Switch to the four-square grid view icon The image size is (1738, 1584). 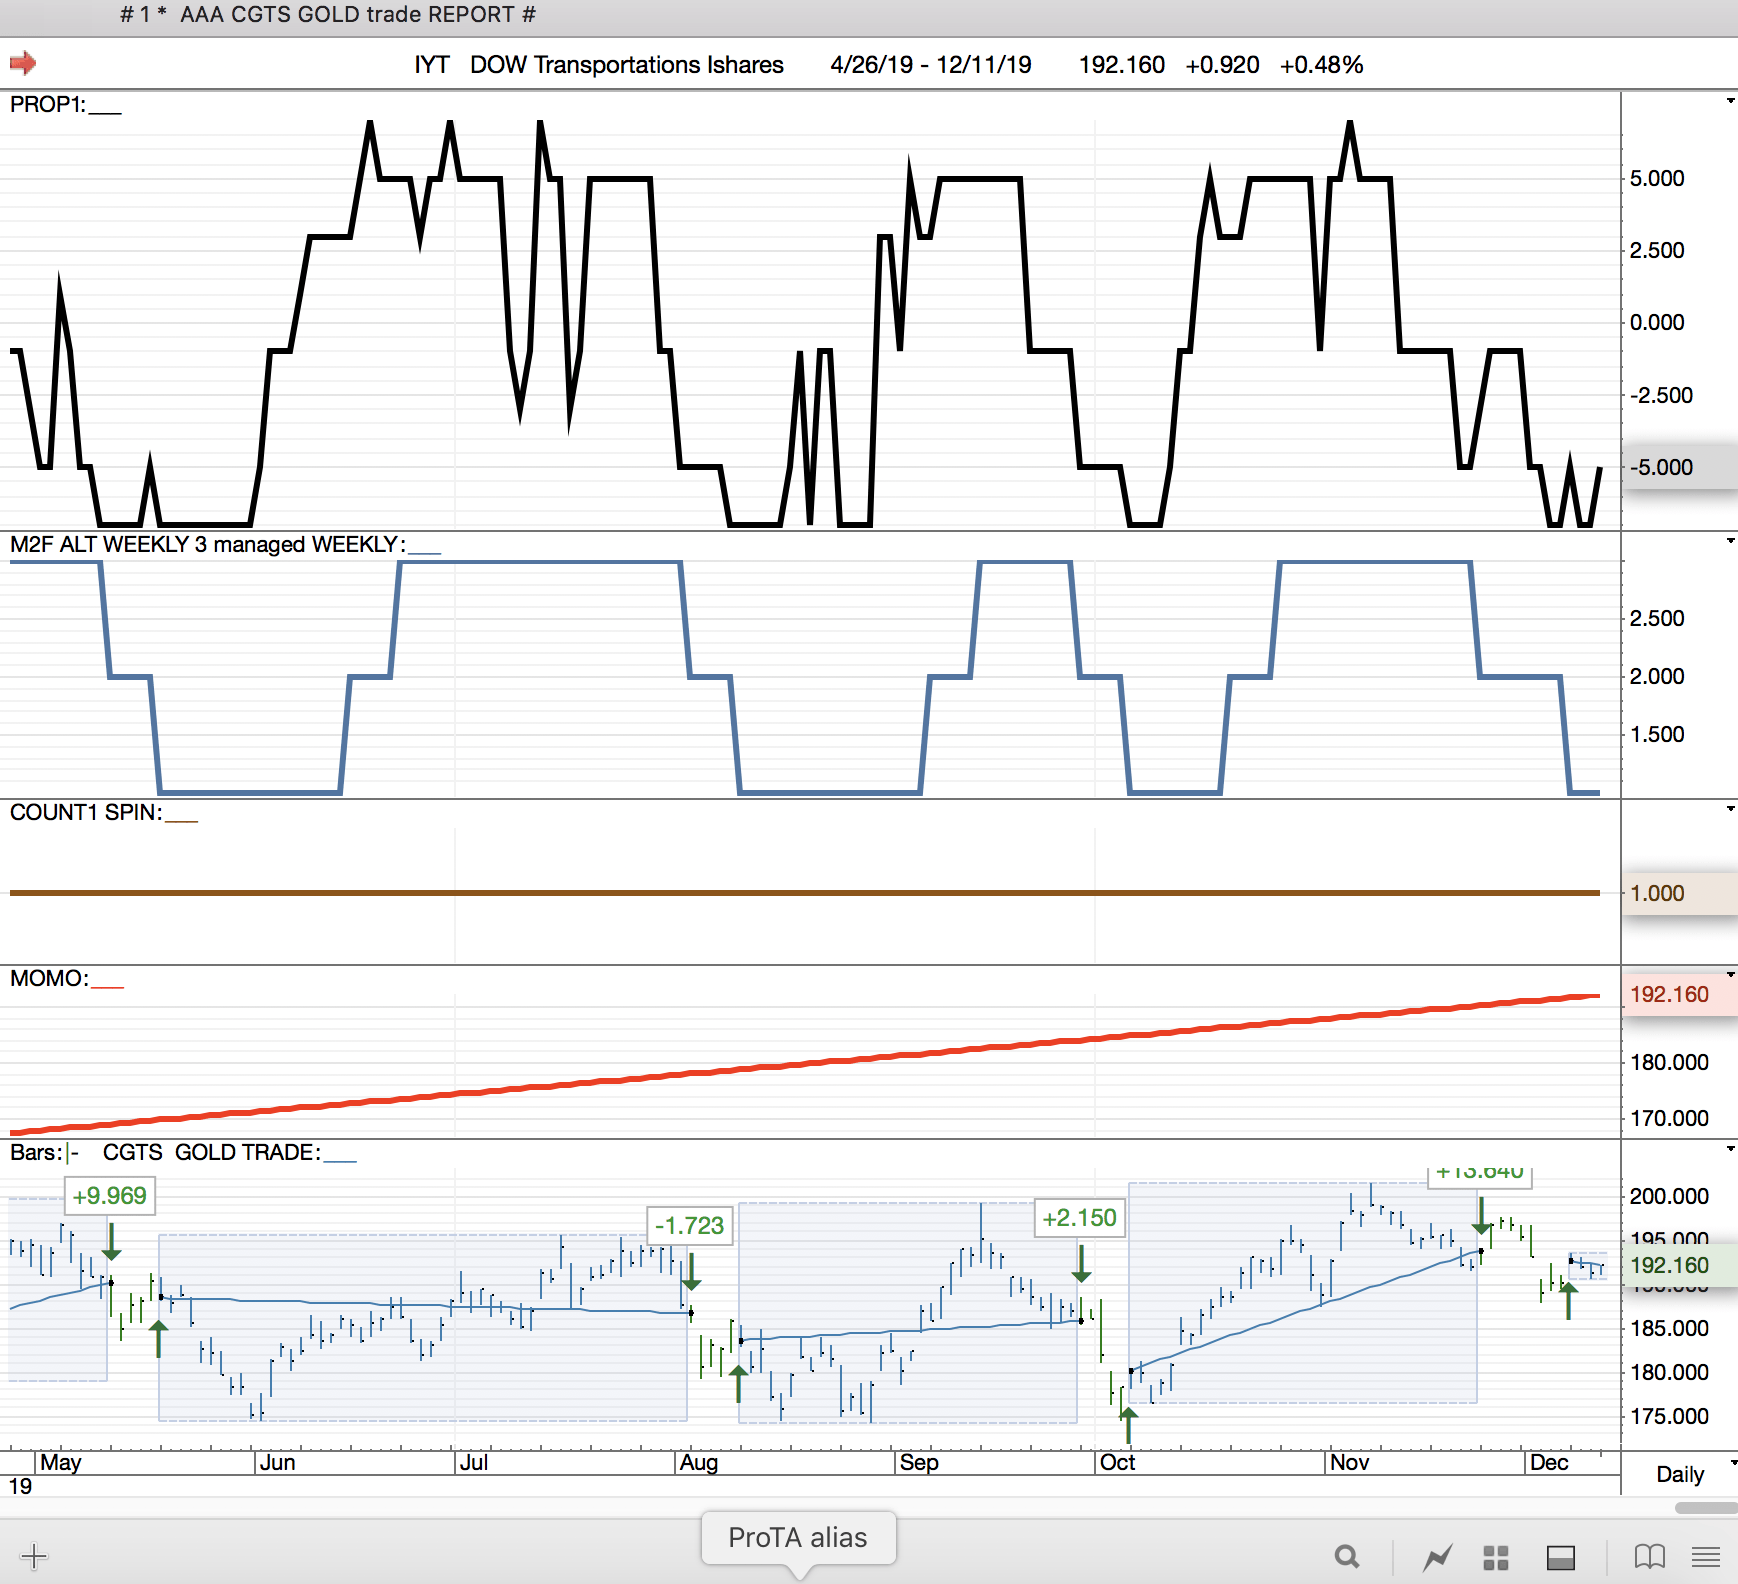point(1496,1557)
